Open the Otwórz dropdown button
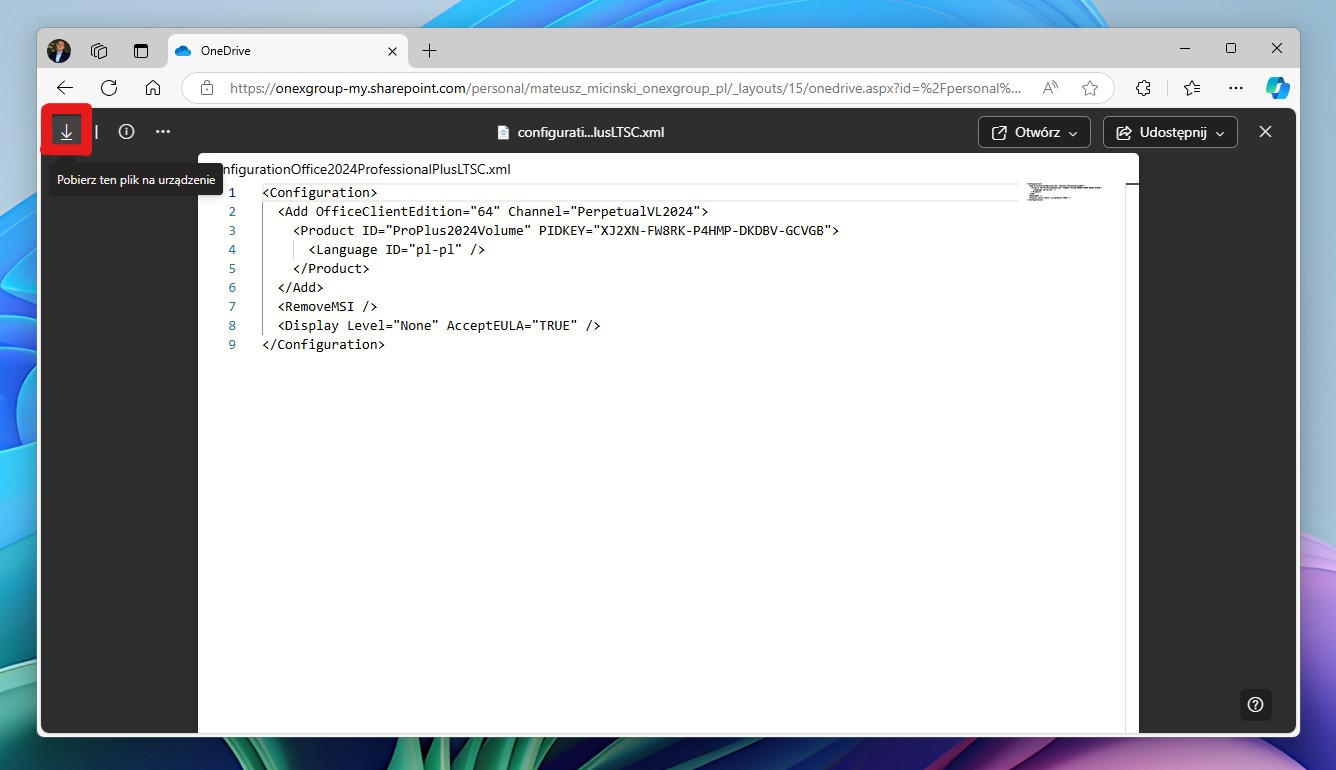 point(1034,132)
